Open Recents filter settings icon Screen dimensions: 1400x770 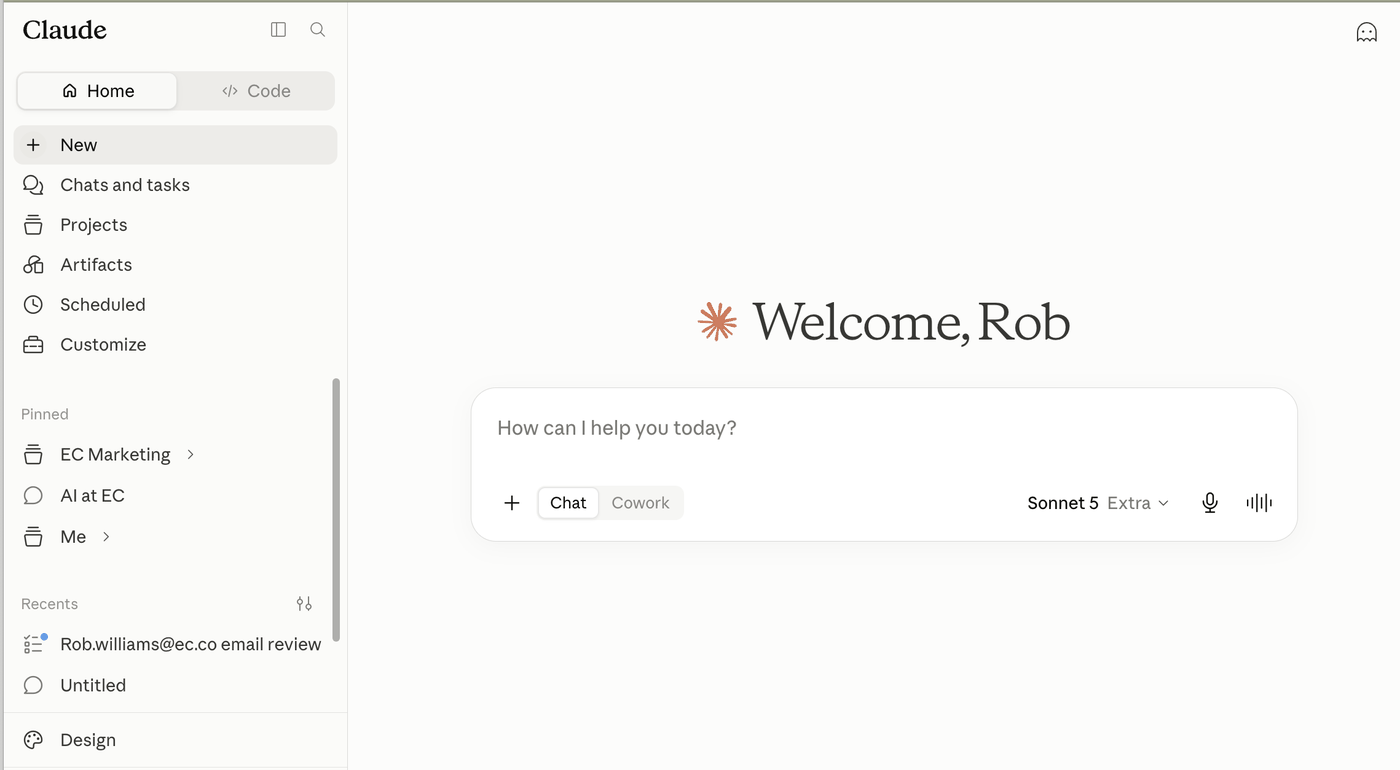pos(304,604)
